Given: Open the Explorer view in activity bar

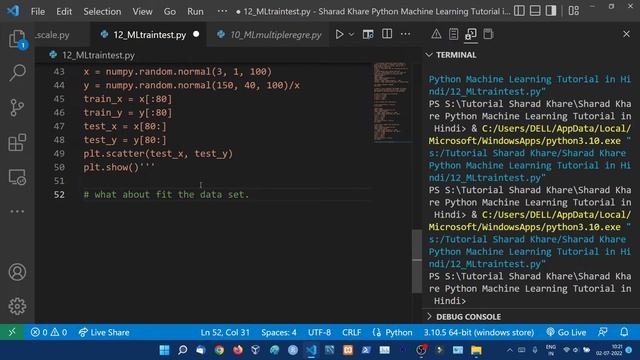Looking at the screenshot, I should (17, 39).
